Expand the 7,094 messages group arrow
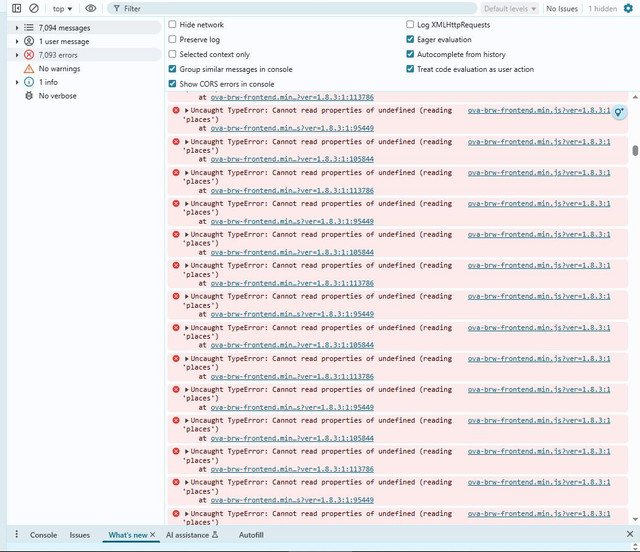 17,28
